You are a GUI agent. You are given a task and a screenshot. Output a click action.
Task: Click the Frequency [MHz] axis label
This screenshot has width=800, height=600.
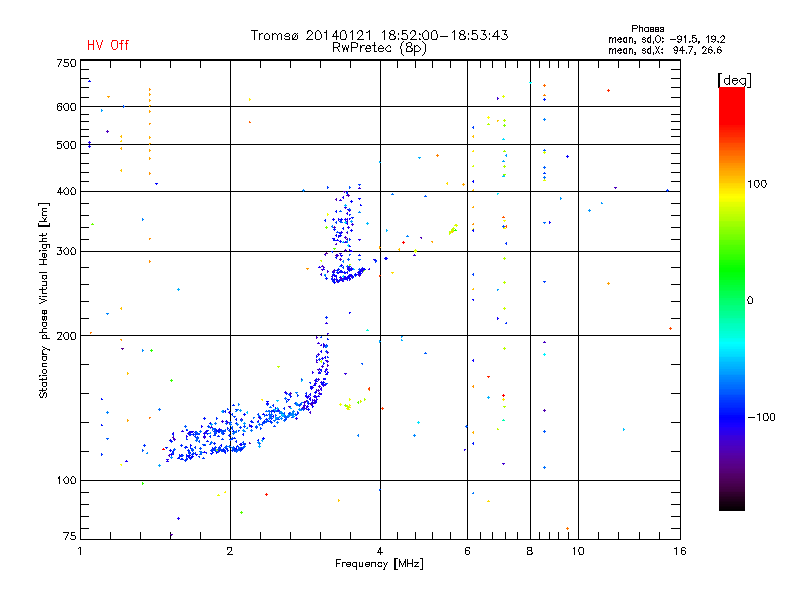379,564
